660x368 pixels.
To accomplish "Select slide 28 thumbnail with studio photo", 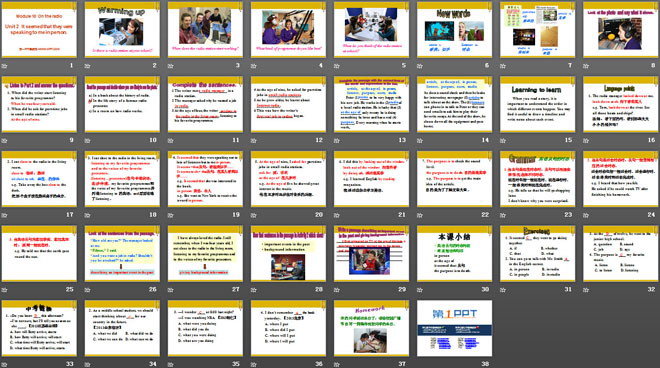I will pyautogui.click(x=288, y=253).
